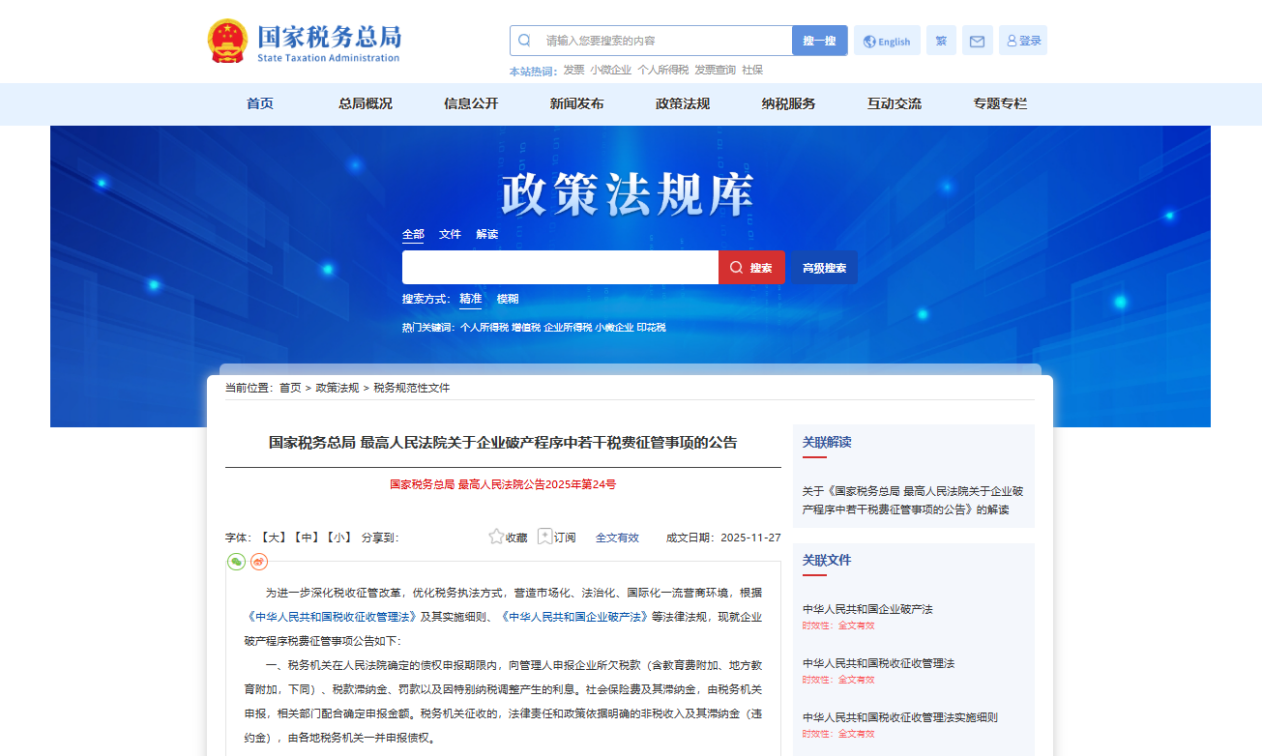Click the policy library search input field
1262x756 pixels.
click(560, 268)
